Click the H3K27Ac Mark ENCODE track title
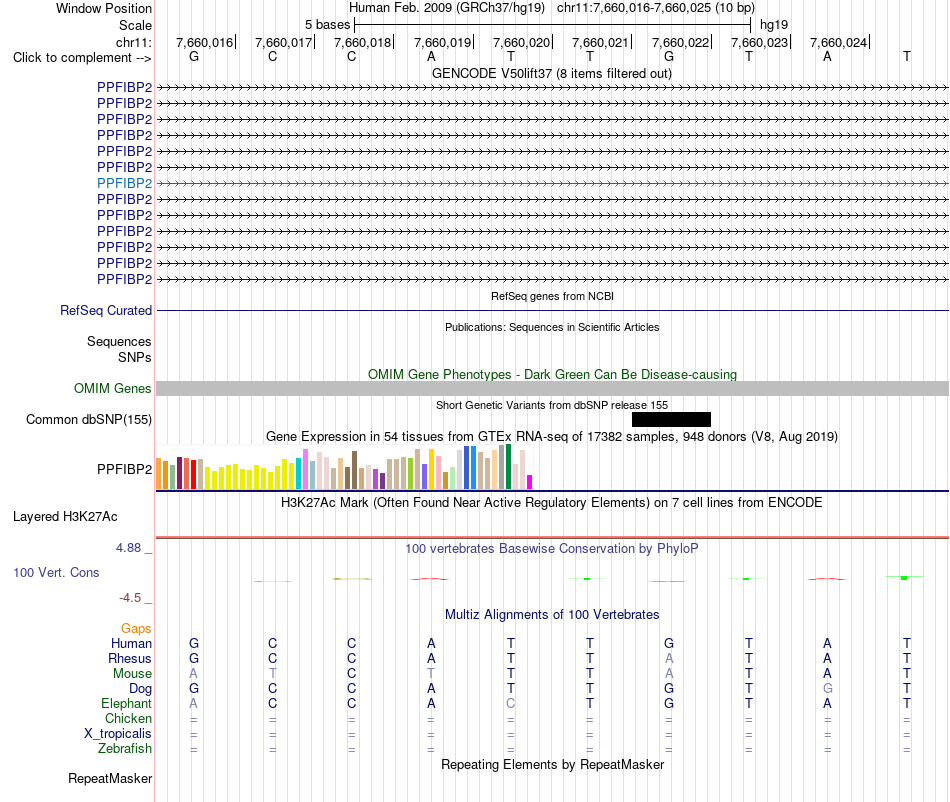950x802 pixels. click(551, 502)
